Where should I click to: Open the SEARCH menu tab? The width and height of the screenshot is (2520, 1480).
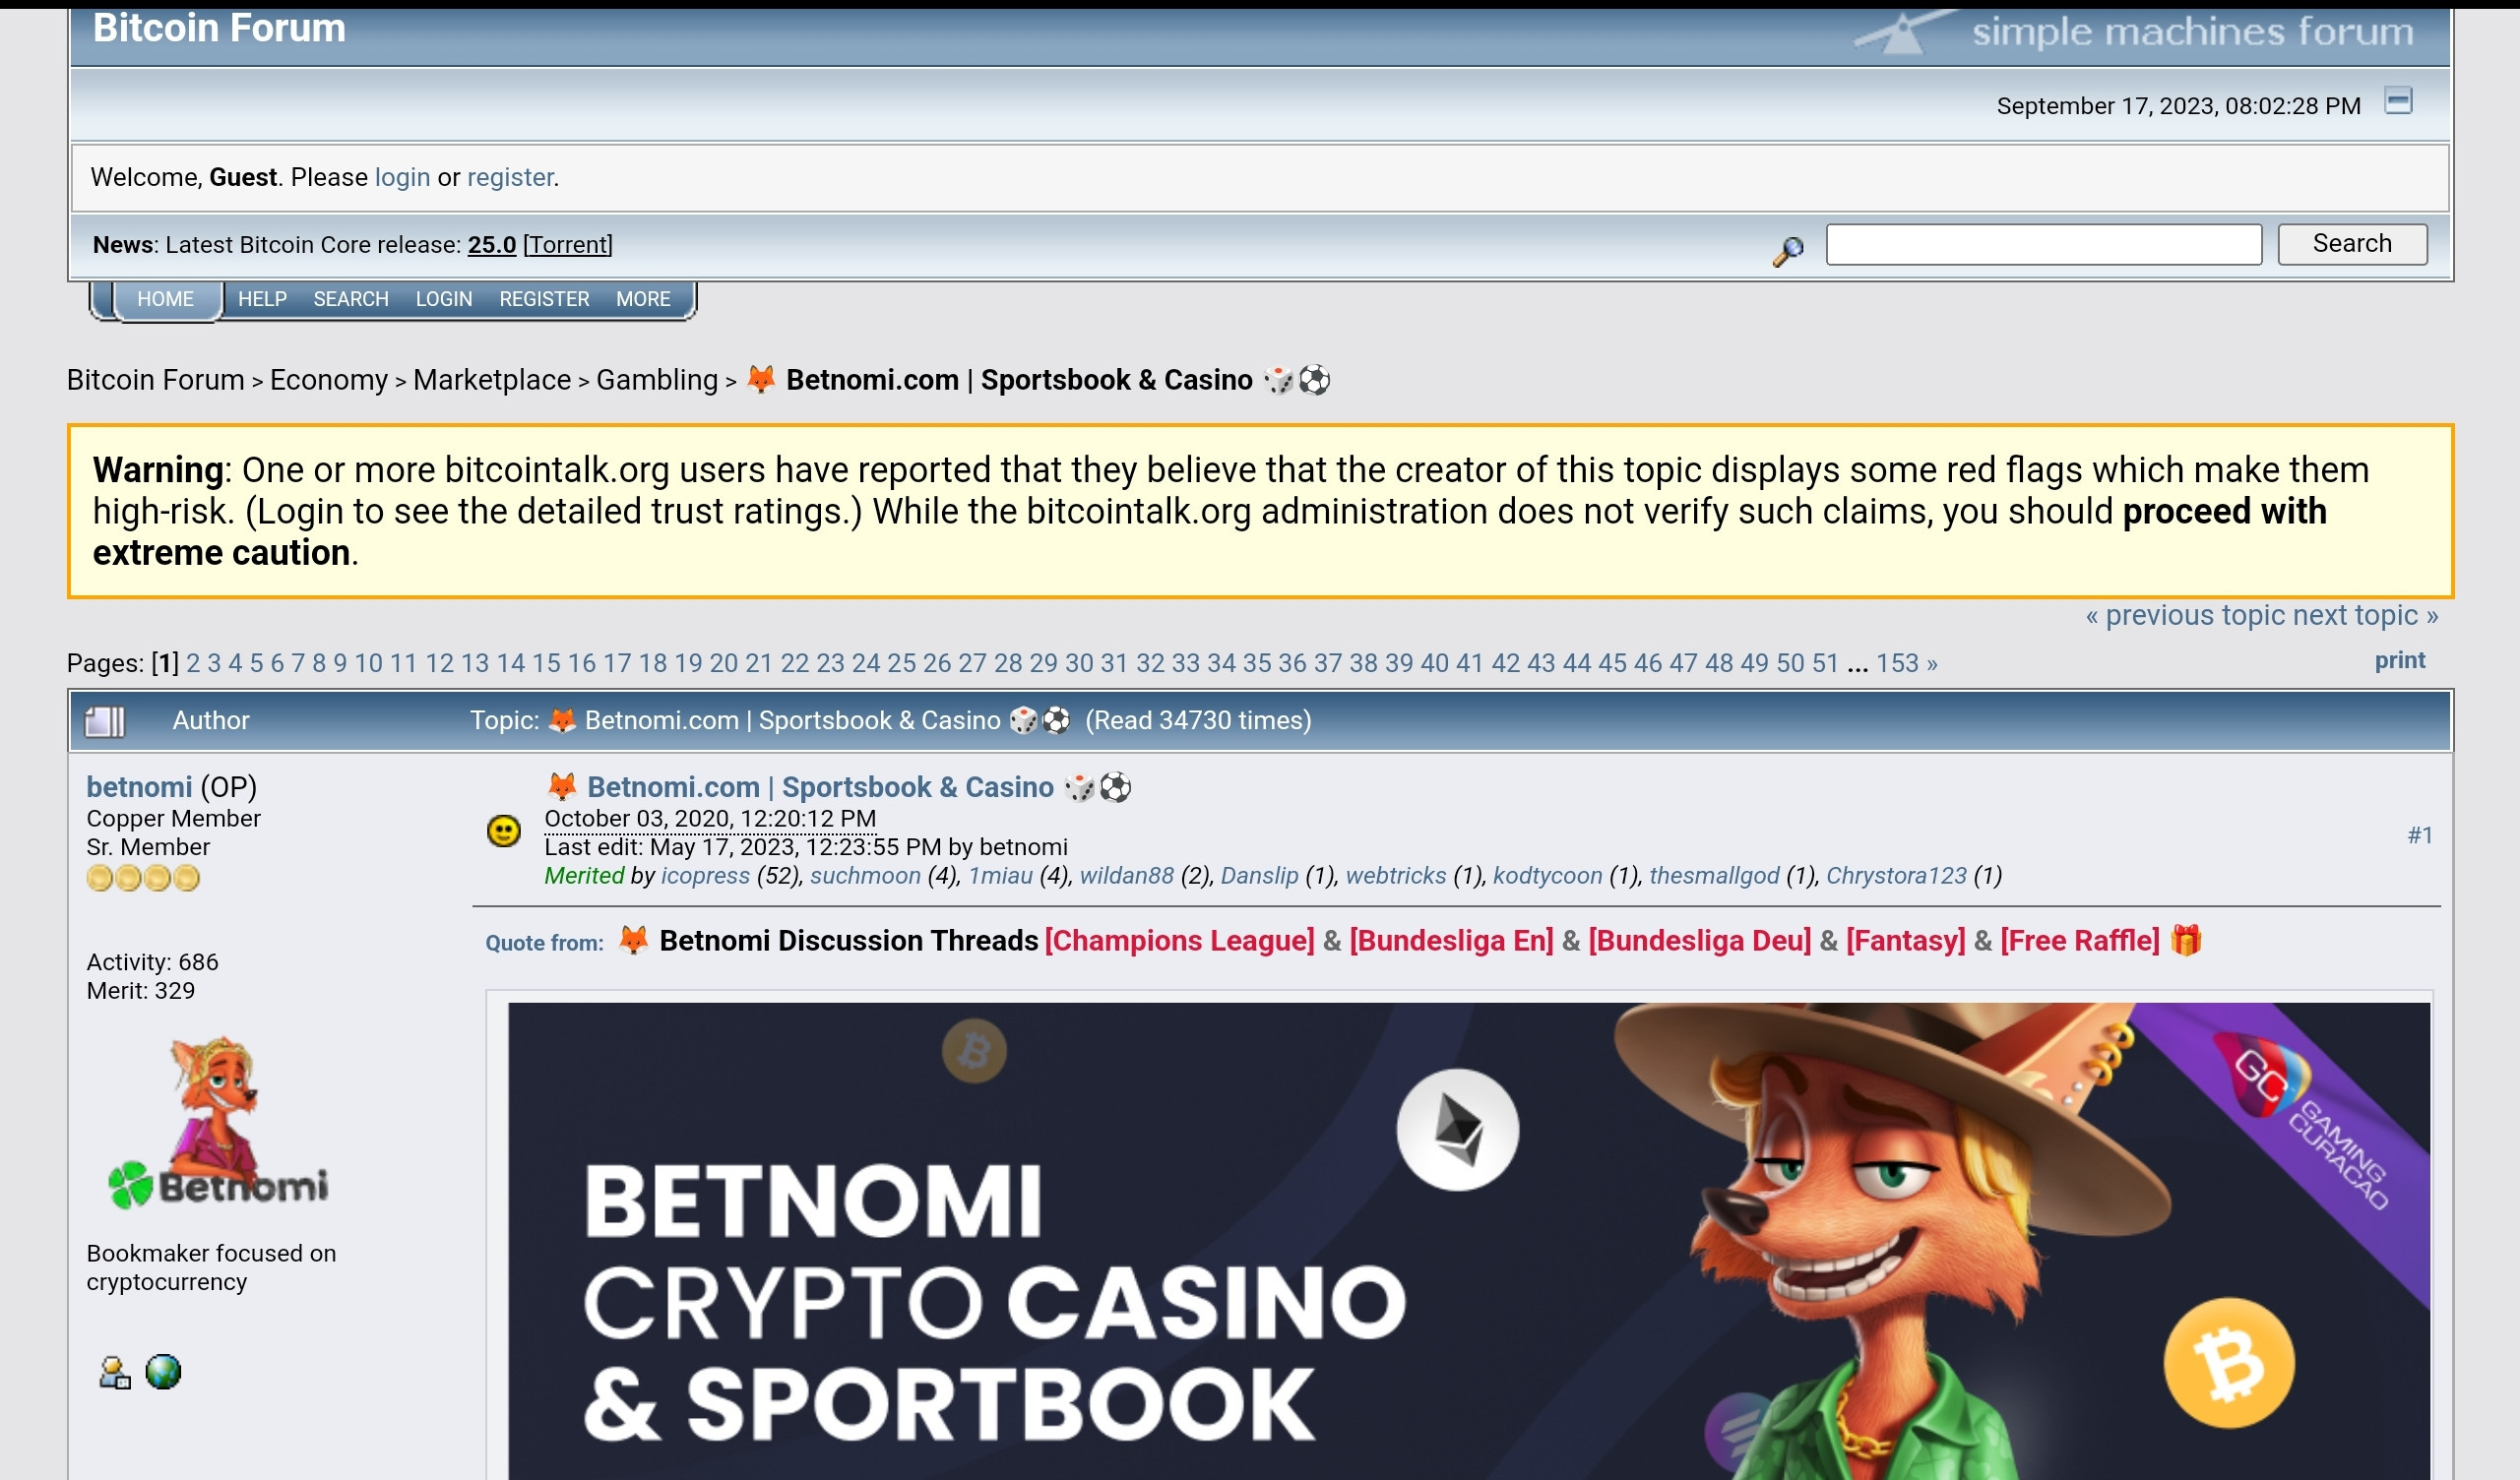[x=351, y=299]
